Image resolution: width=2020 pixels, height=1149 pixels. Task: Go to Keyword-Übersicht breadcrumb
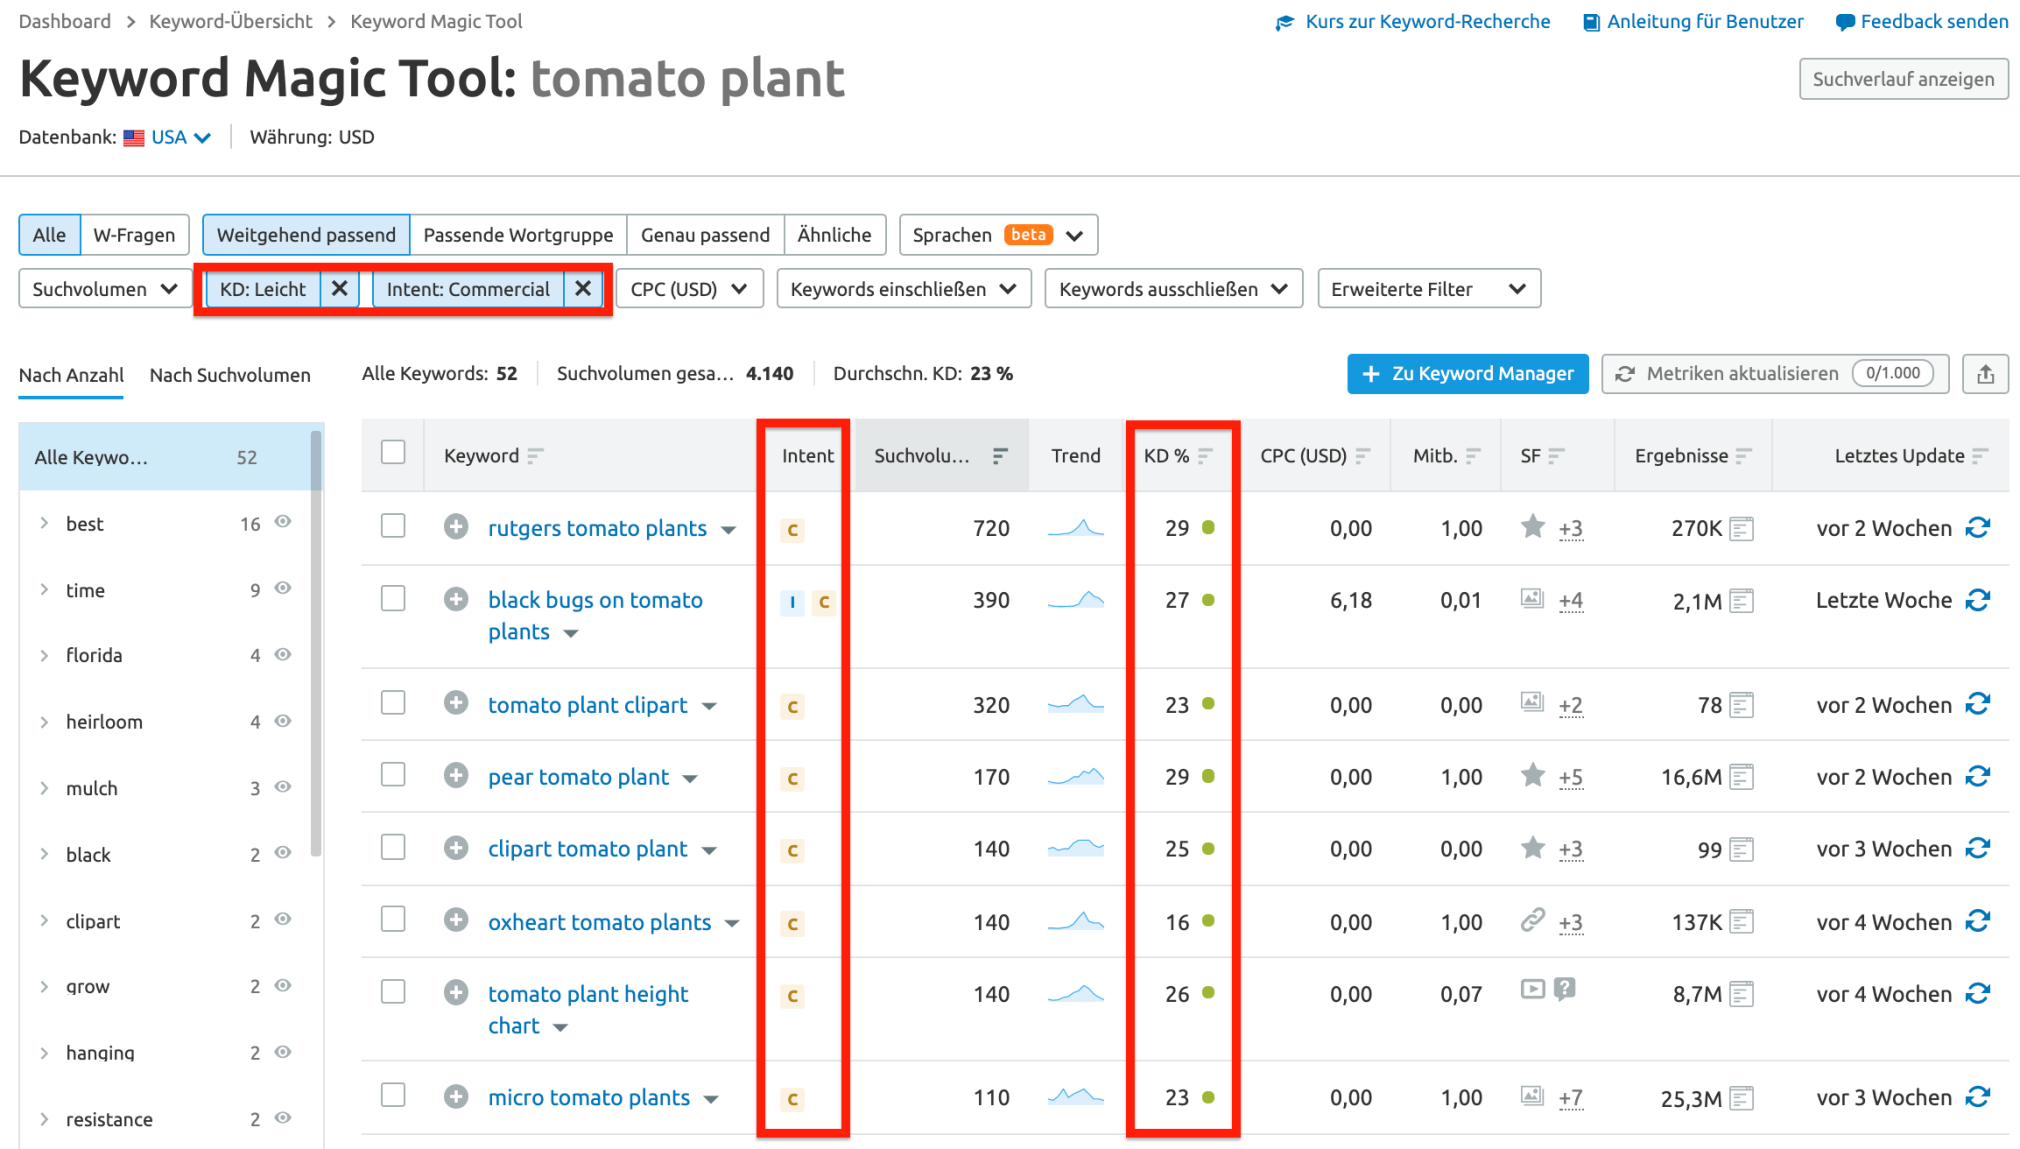(230, 21)
